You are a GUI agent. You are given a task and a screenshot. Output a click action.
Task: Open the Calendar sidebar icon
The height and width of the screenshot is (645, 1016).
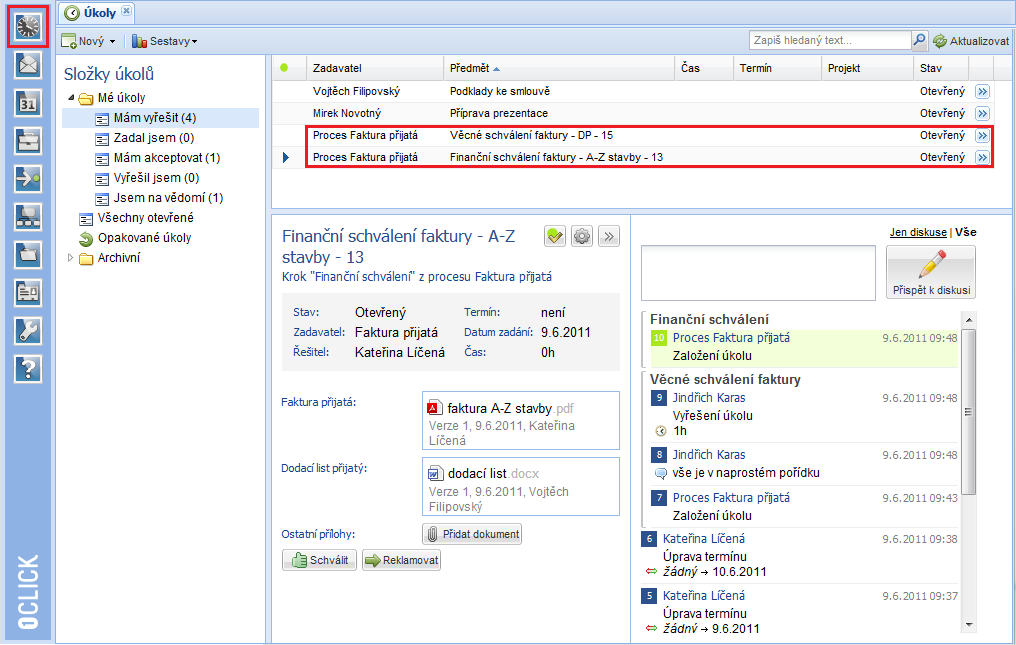[28, 103]
